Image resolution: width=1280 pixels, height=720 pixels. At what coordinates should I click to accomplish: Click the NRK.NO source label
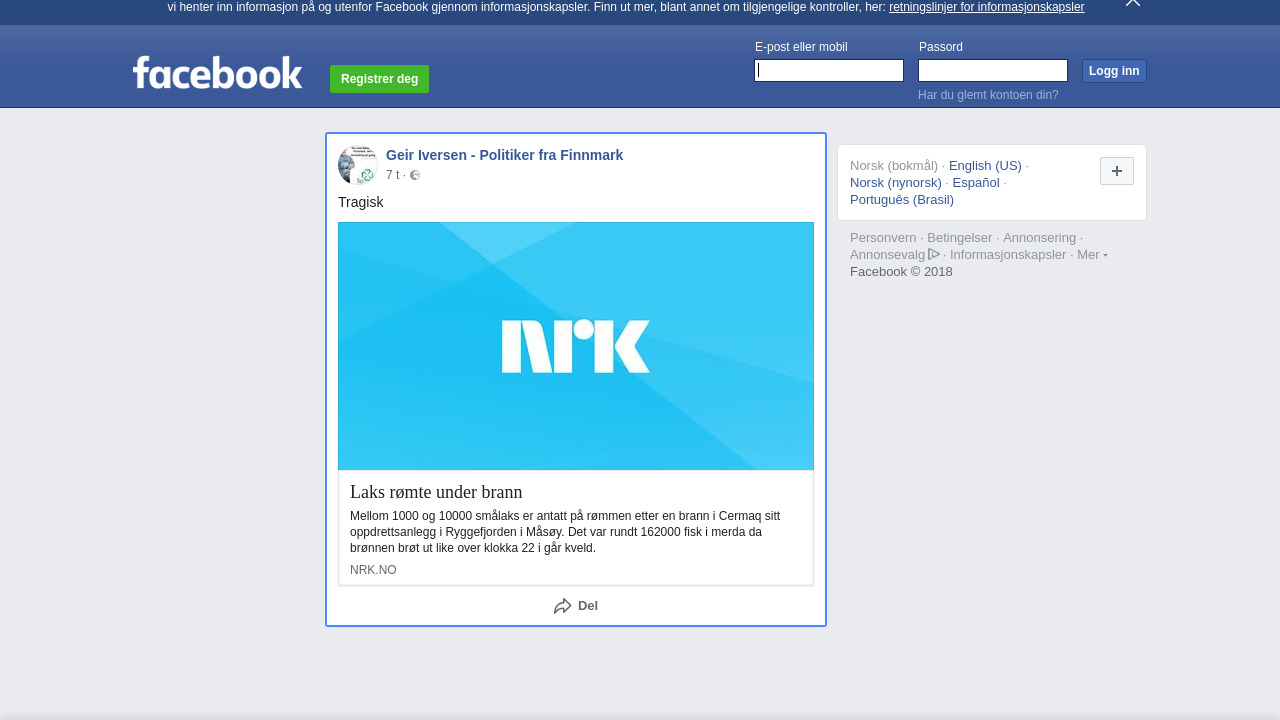pos(373,570)
